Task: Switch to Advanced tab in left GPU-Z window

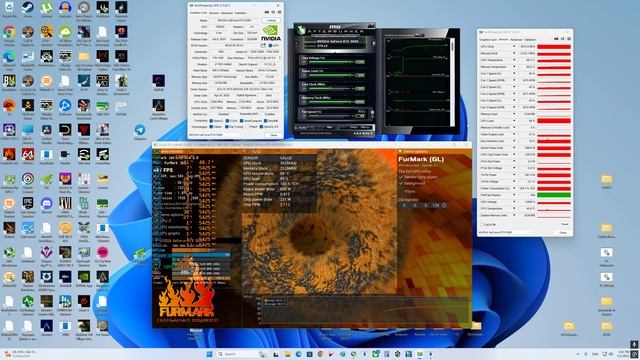Action: pos(227,13)
